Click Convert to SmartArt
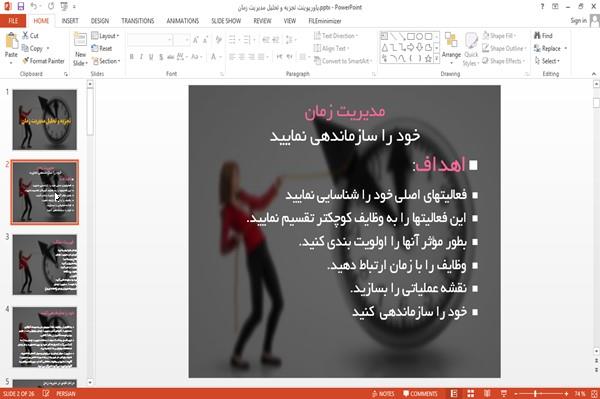 (x=343, y=61)
